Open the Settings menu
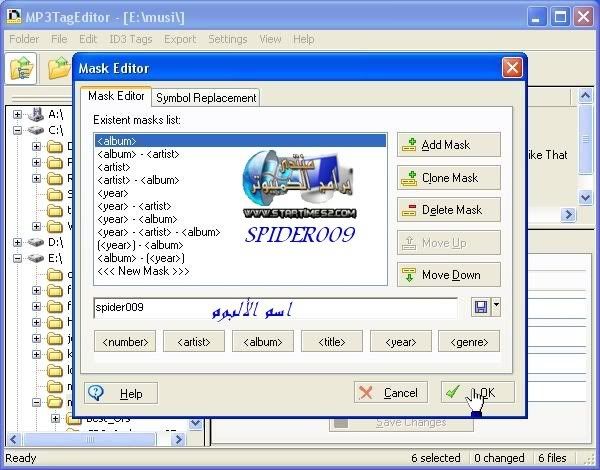The width and height of the screenshot is (600, 470). pyautogui.click(x=228, y=39)
